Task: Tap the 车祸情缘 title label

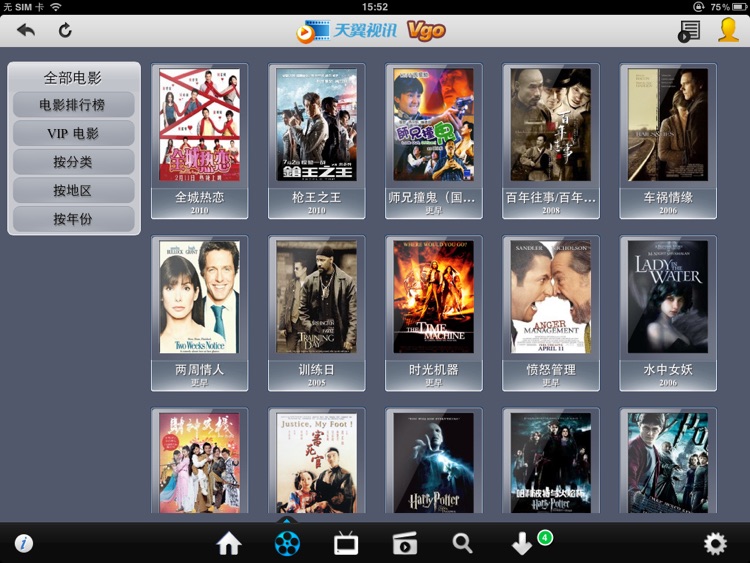Action: (x=668, y=197)
